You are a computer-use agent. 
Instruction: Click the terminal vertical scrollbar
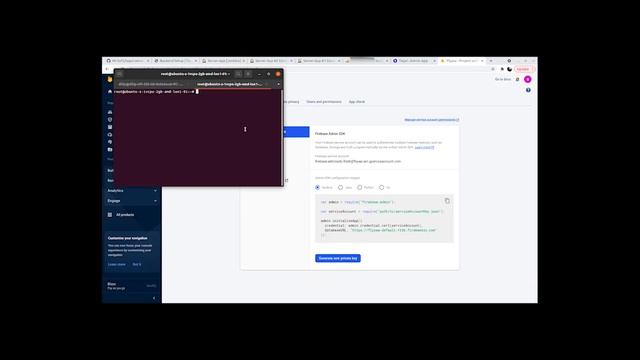(282, 137)
